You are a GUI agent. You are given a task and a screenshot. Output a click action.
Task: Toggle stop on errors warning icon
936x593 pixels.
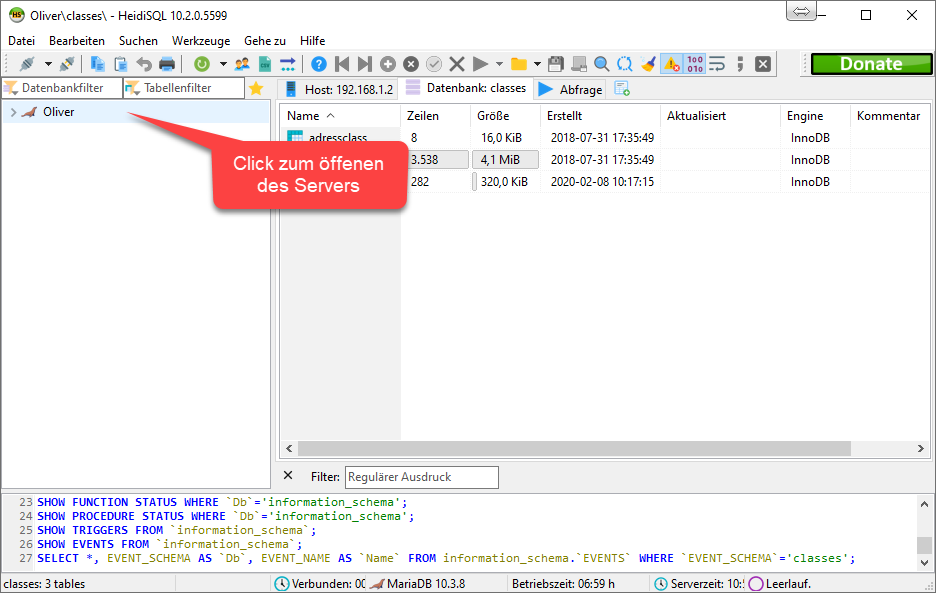point(672,64)
